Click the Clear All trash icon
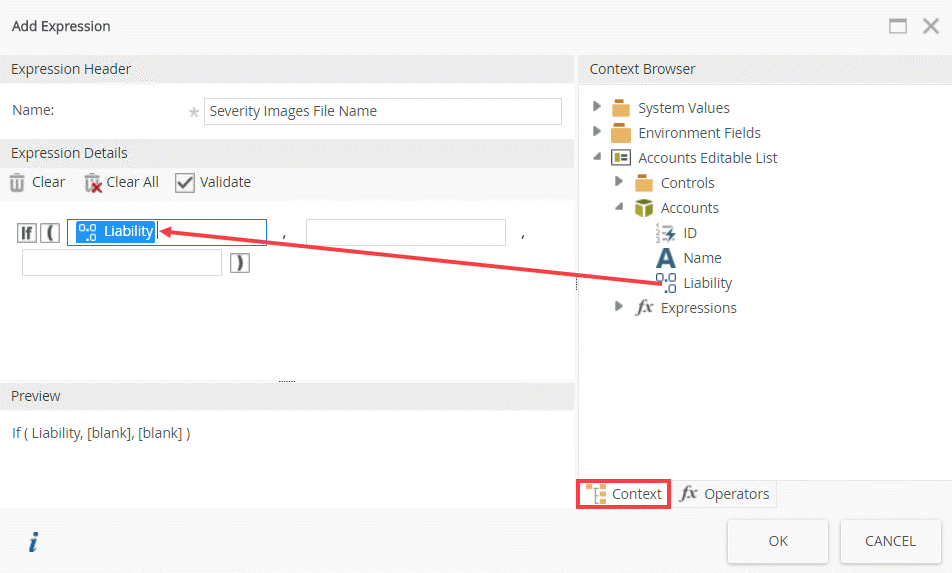This screenshot has height=573, width=952. (92, 182)
